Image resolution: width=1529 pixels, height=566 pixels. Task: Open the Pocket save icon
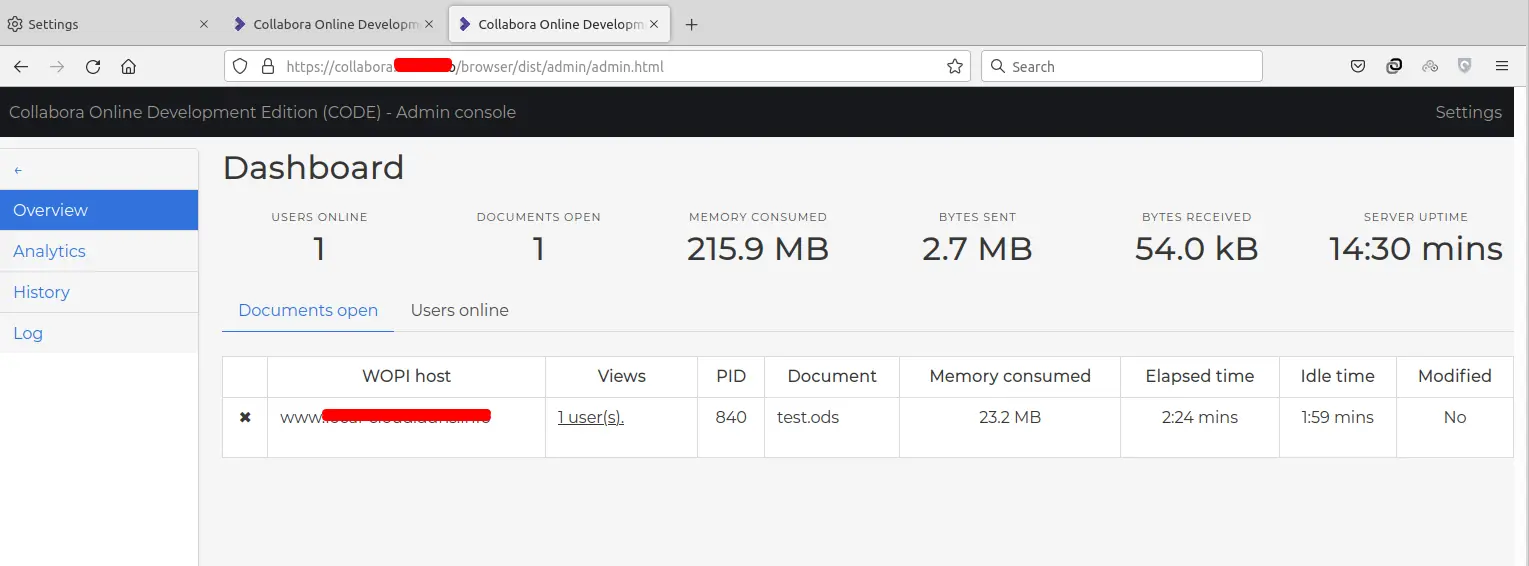click(x=1358, y=67)
